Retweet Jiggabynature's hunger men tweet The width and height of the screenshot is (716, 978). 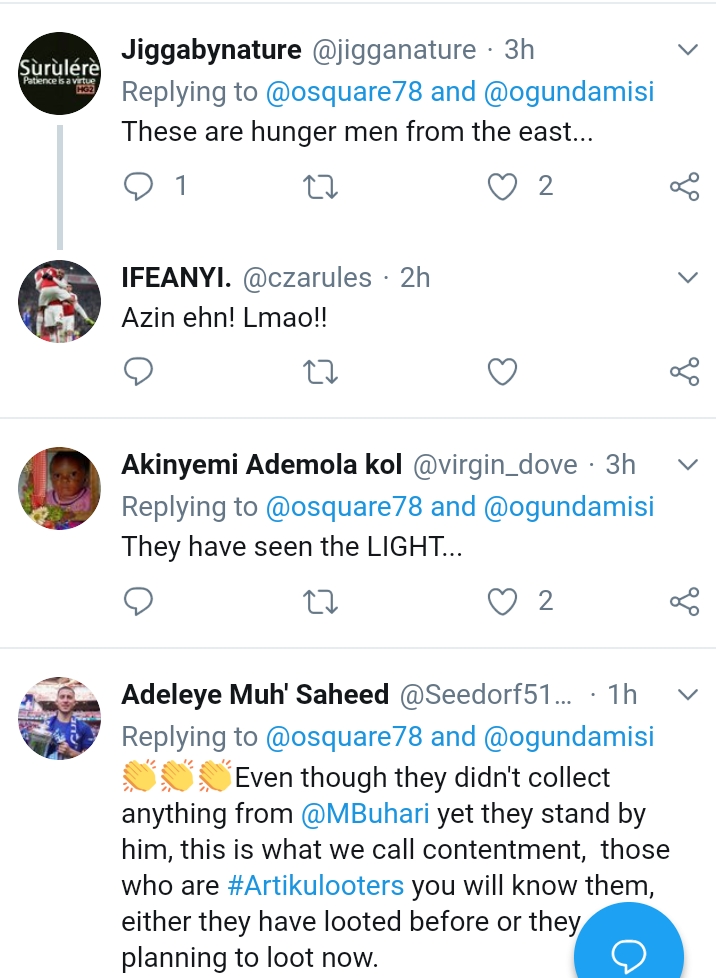(x=320, y=186)
